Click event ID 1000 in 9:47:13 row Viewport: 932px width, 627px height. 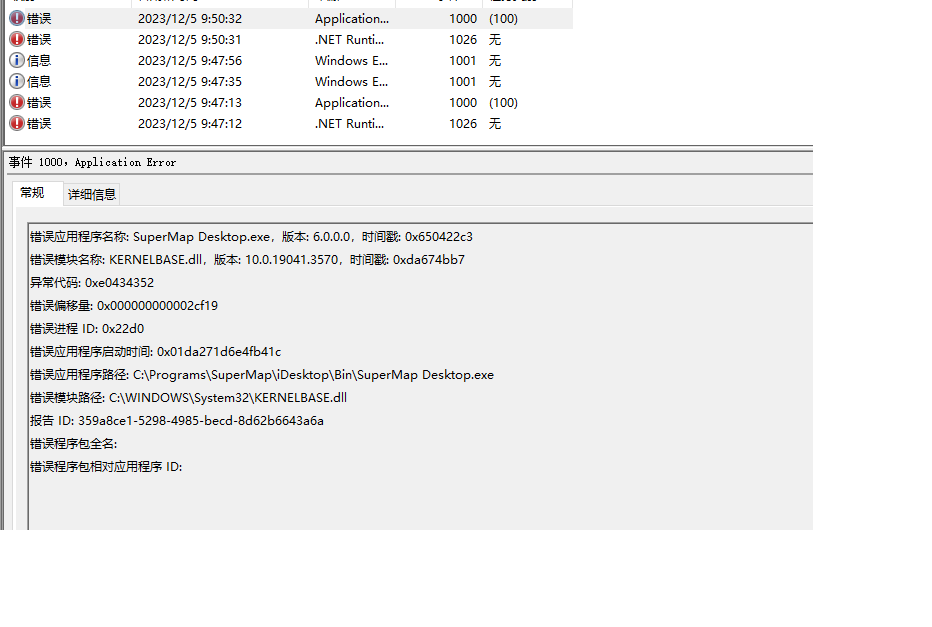pyautogui.click(x=463, y=103)
